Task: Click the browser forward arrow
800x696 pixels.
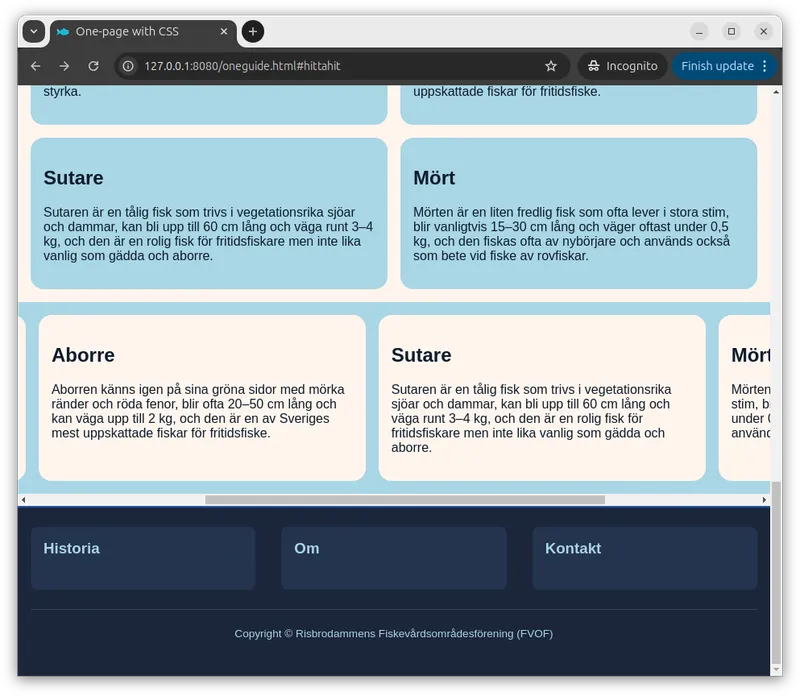Action: click(64, 66)
